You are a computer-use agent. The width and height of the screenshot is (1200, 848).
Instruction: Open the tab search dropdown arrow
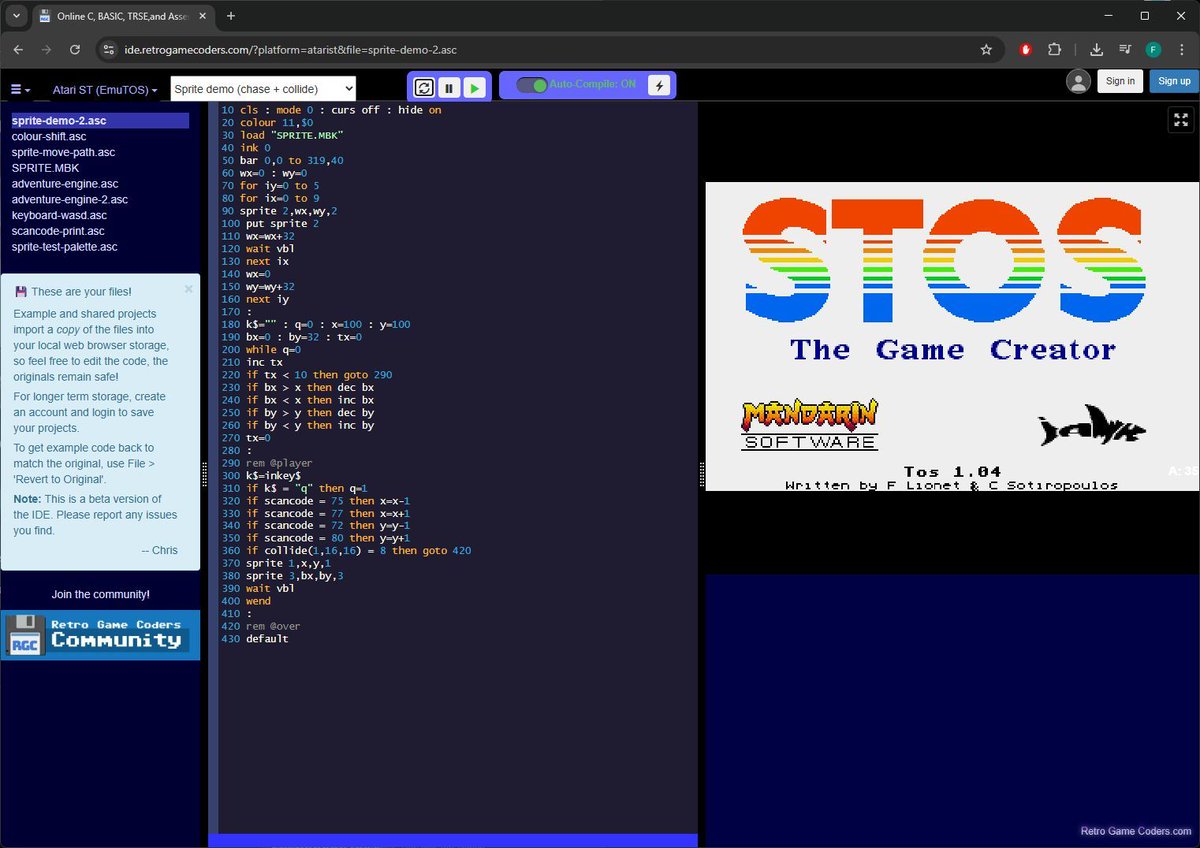(x=16, y=16)
